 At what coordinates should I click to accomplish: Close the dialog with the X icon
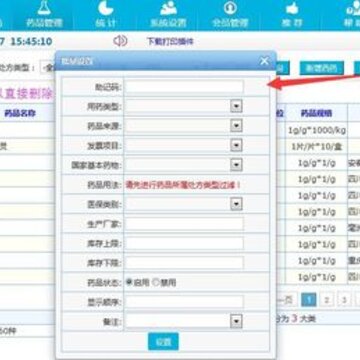click(264, 61)
